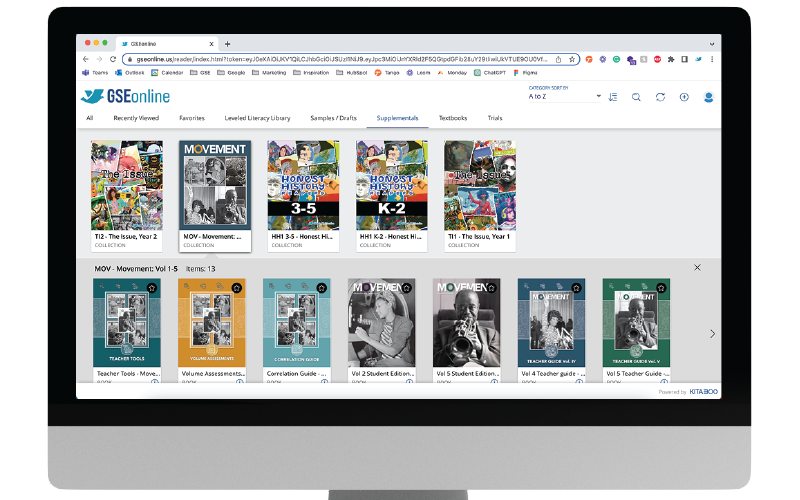Favorite the Vol 5 Student Edition star
Viewport: 800px width, 500px height.
(x=491, y=288)
